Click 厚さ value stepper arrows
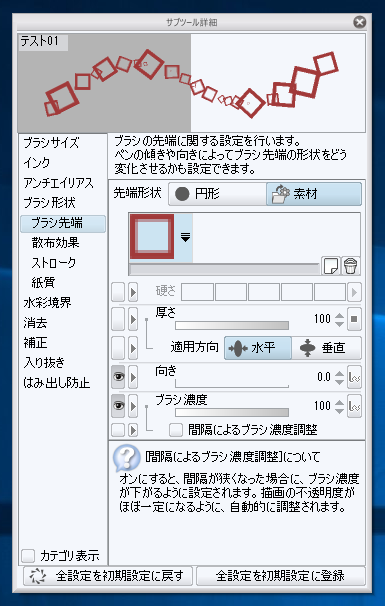 point(339,320)
